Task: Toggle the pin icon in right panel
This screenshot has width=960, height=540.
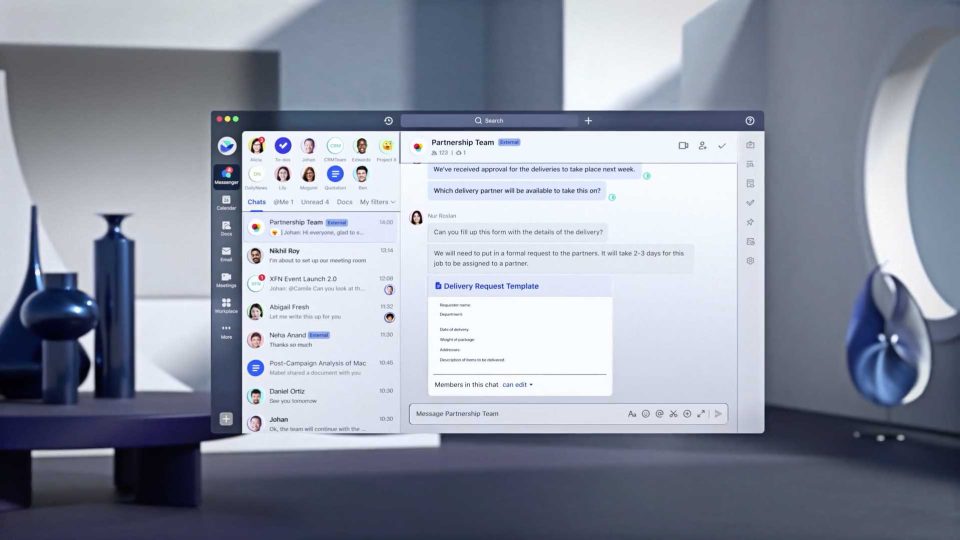Action: click(750, 222)
